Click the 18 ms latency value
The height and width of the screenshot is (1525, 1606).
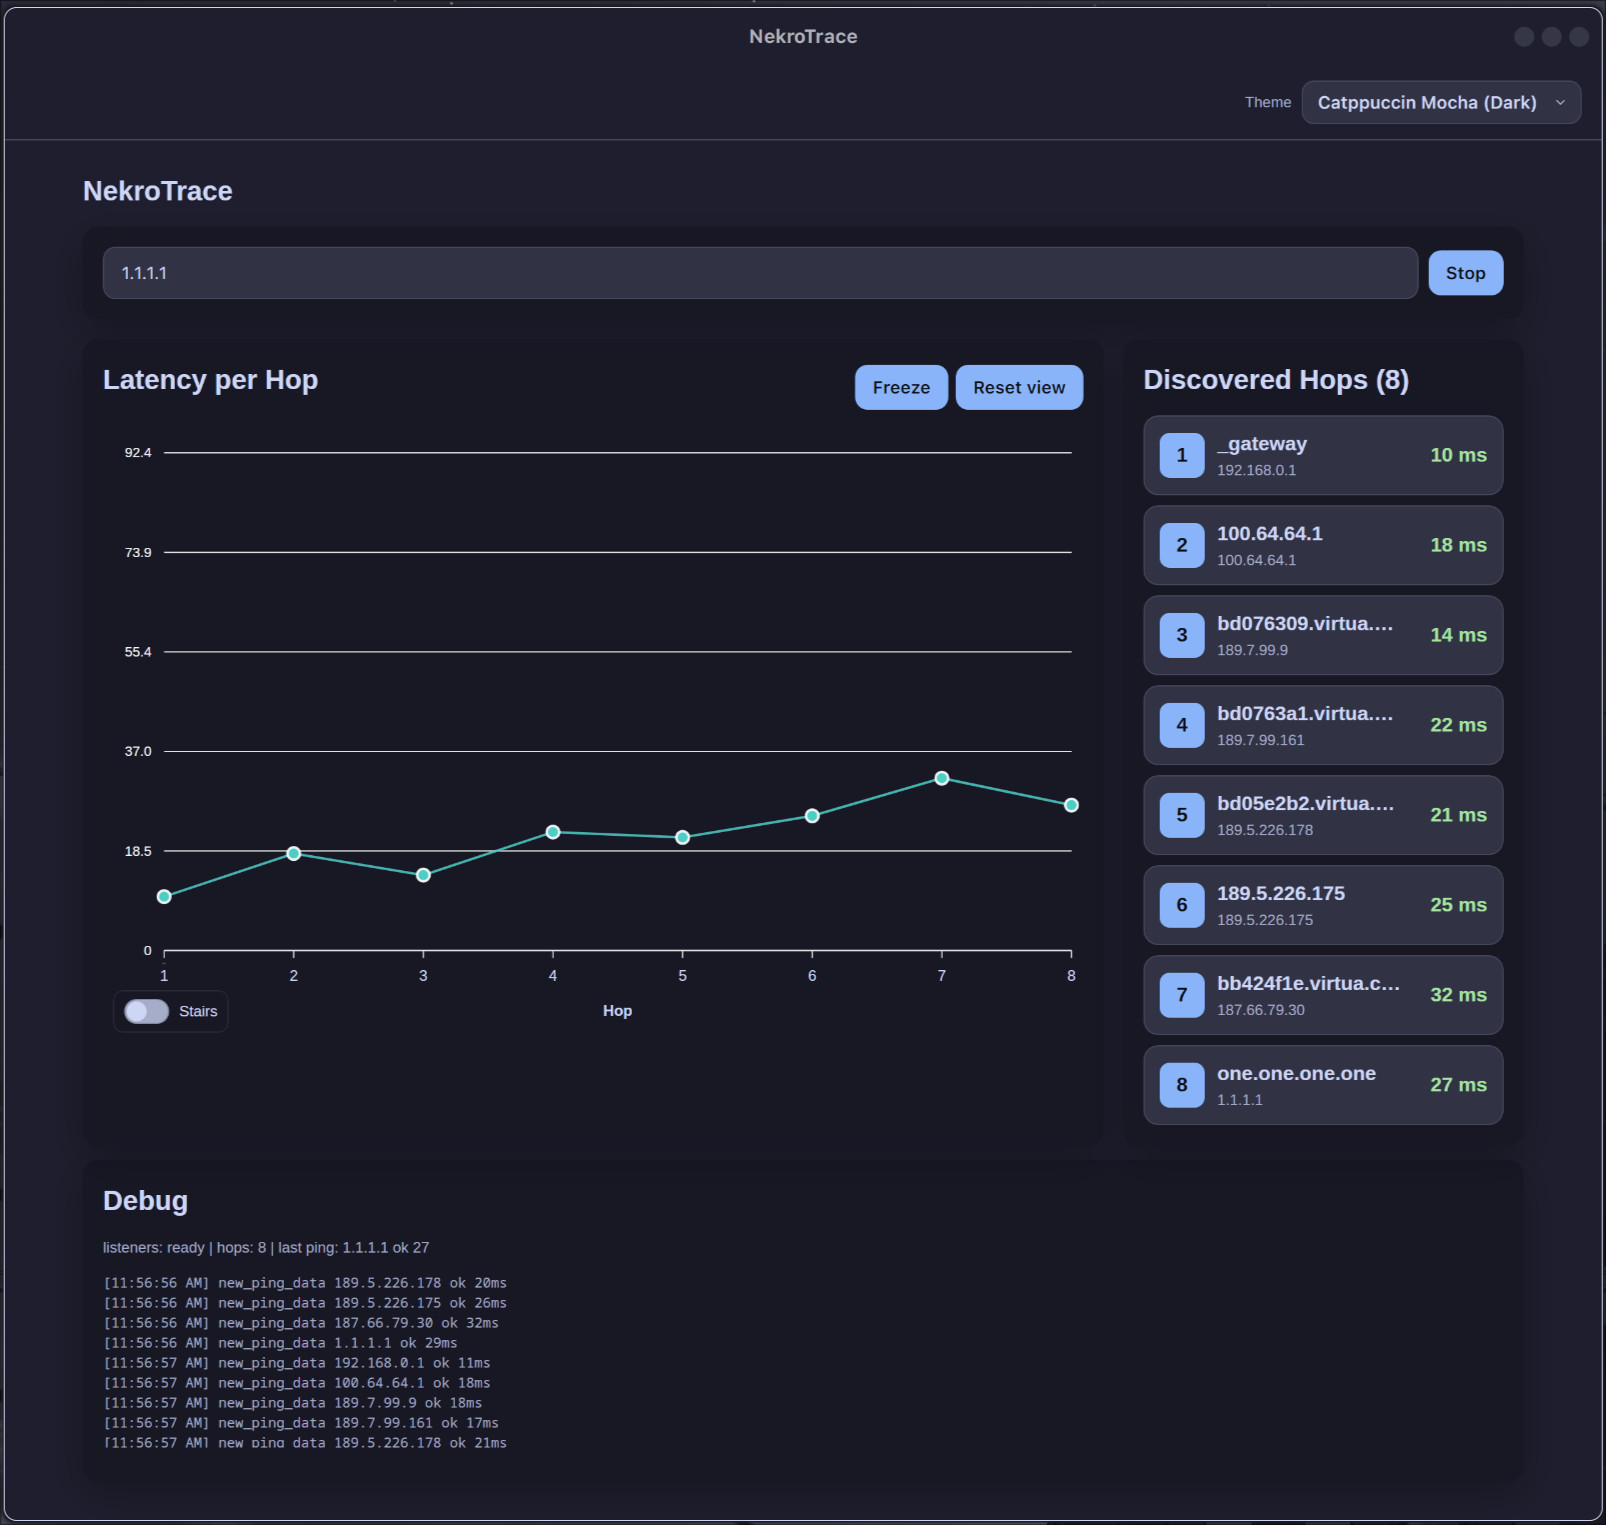coord(1458,545)
